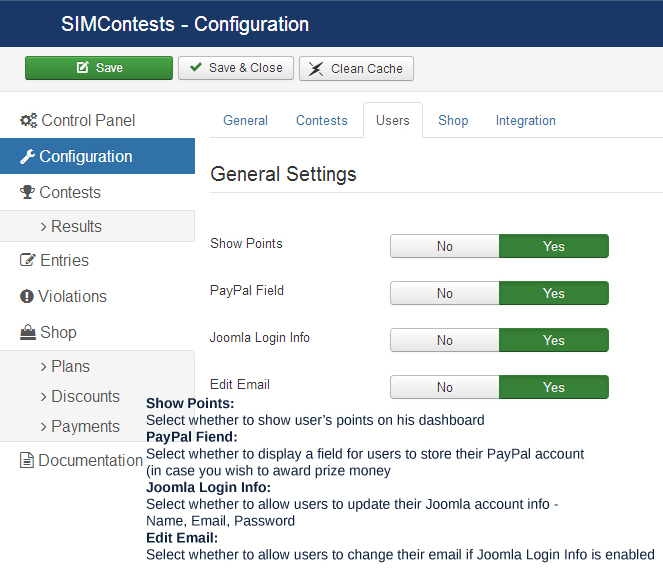Image resolution: width=663 pixels, height=569 pixels.
Task: Click the wrench icon beside Configuration
Action: 27,157
